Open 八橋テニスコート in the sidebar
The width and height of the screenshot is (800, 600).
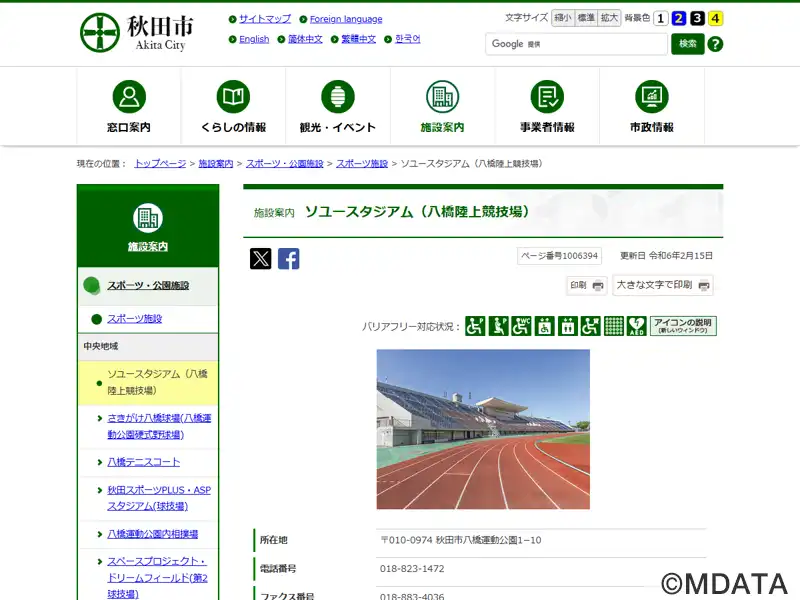144,462
